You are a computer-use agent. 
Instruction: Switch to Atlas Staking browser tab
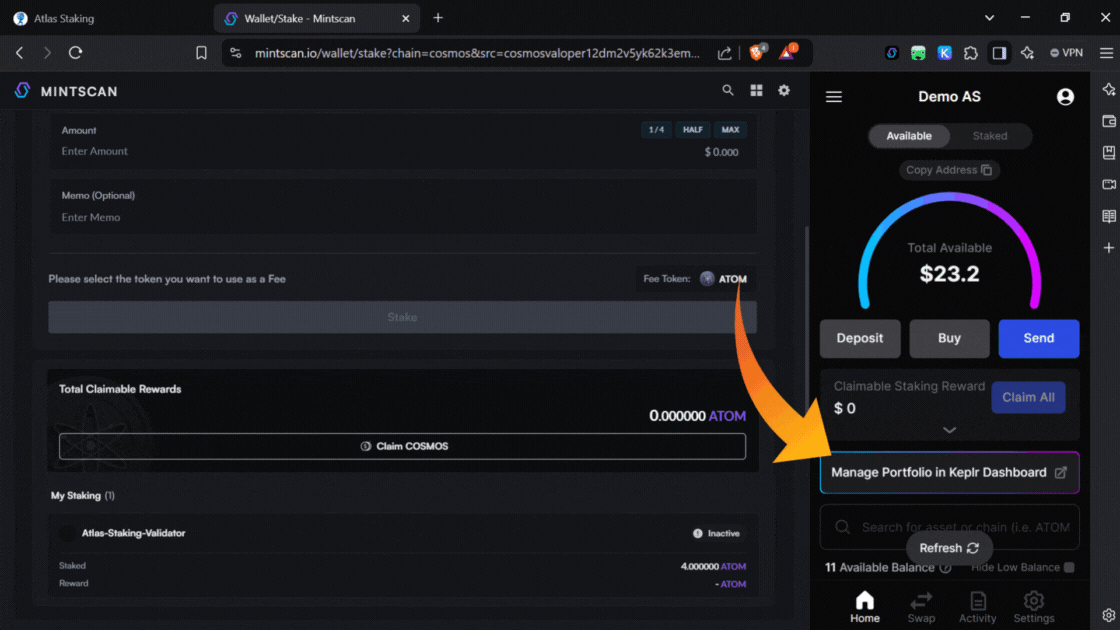[100, 18]
